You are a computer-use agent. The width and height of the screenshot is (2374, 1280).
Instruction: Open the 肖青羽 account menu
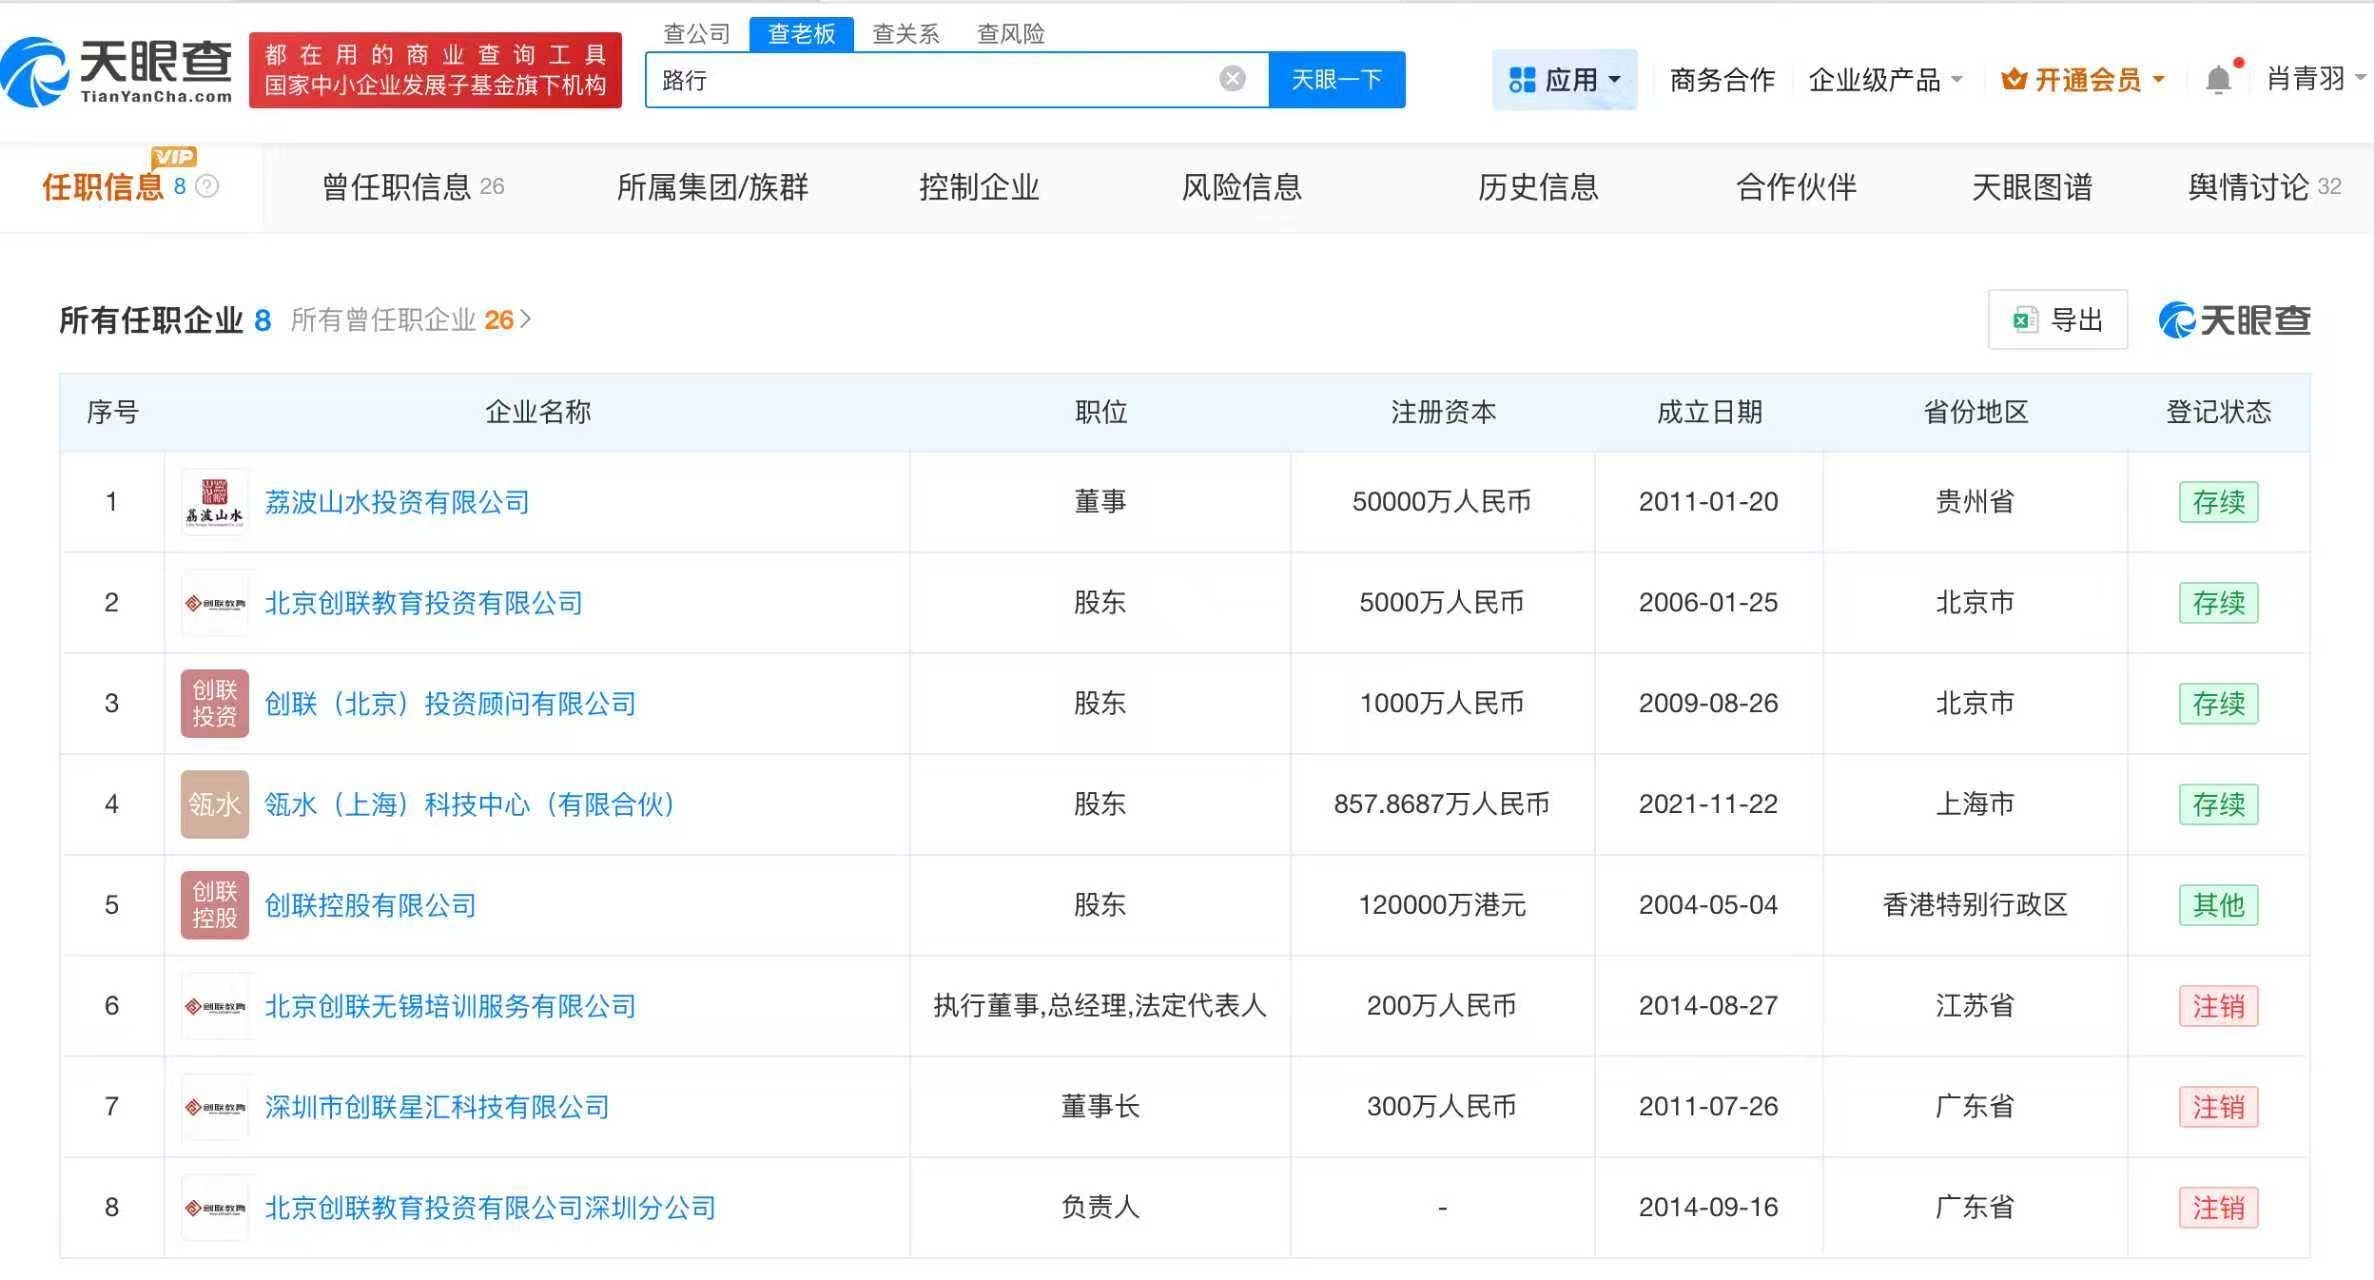(2305, 79)
